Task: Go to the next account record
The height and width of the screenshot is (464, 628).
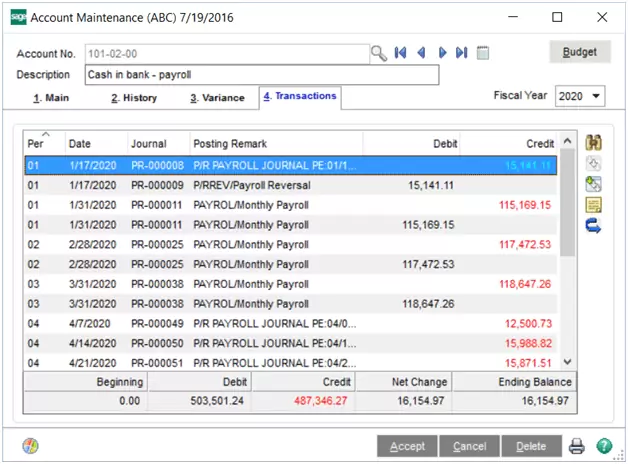Action: coord(442,53)
